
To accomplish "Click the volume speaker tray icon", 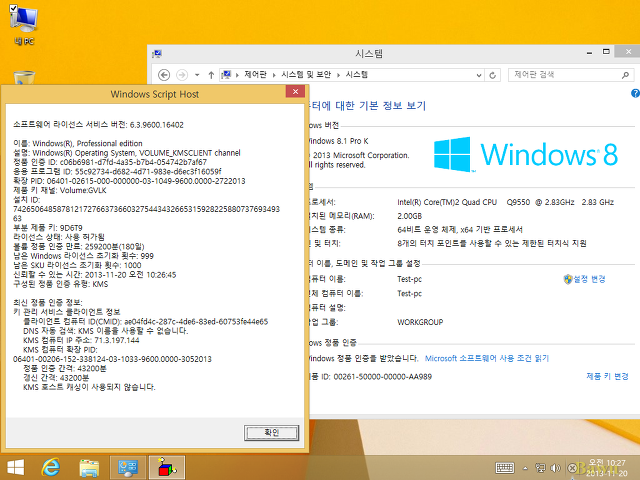I will pyautogui.click(x=555, y=468).
